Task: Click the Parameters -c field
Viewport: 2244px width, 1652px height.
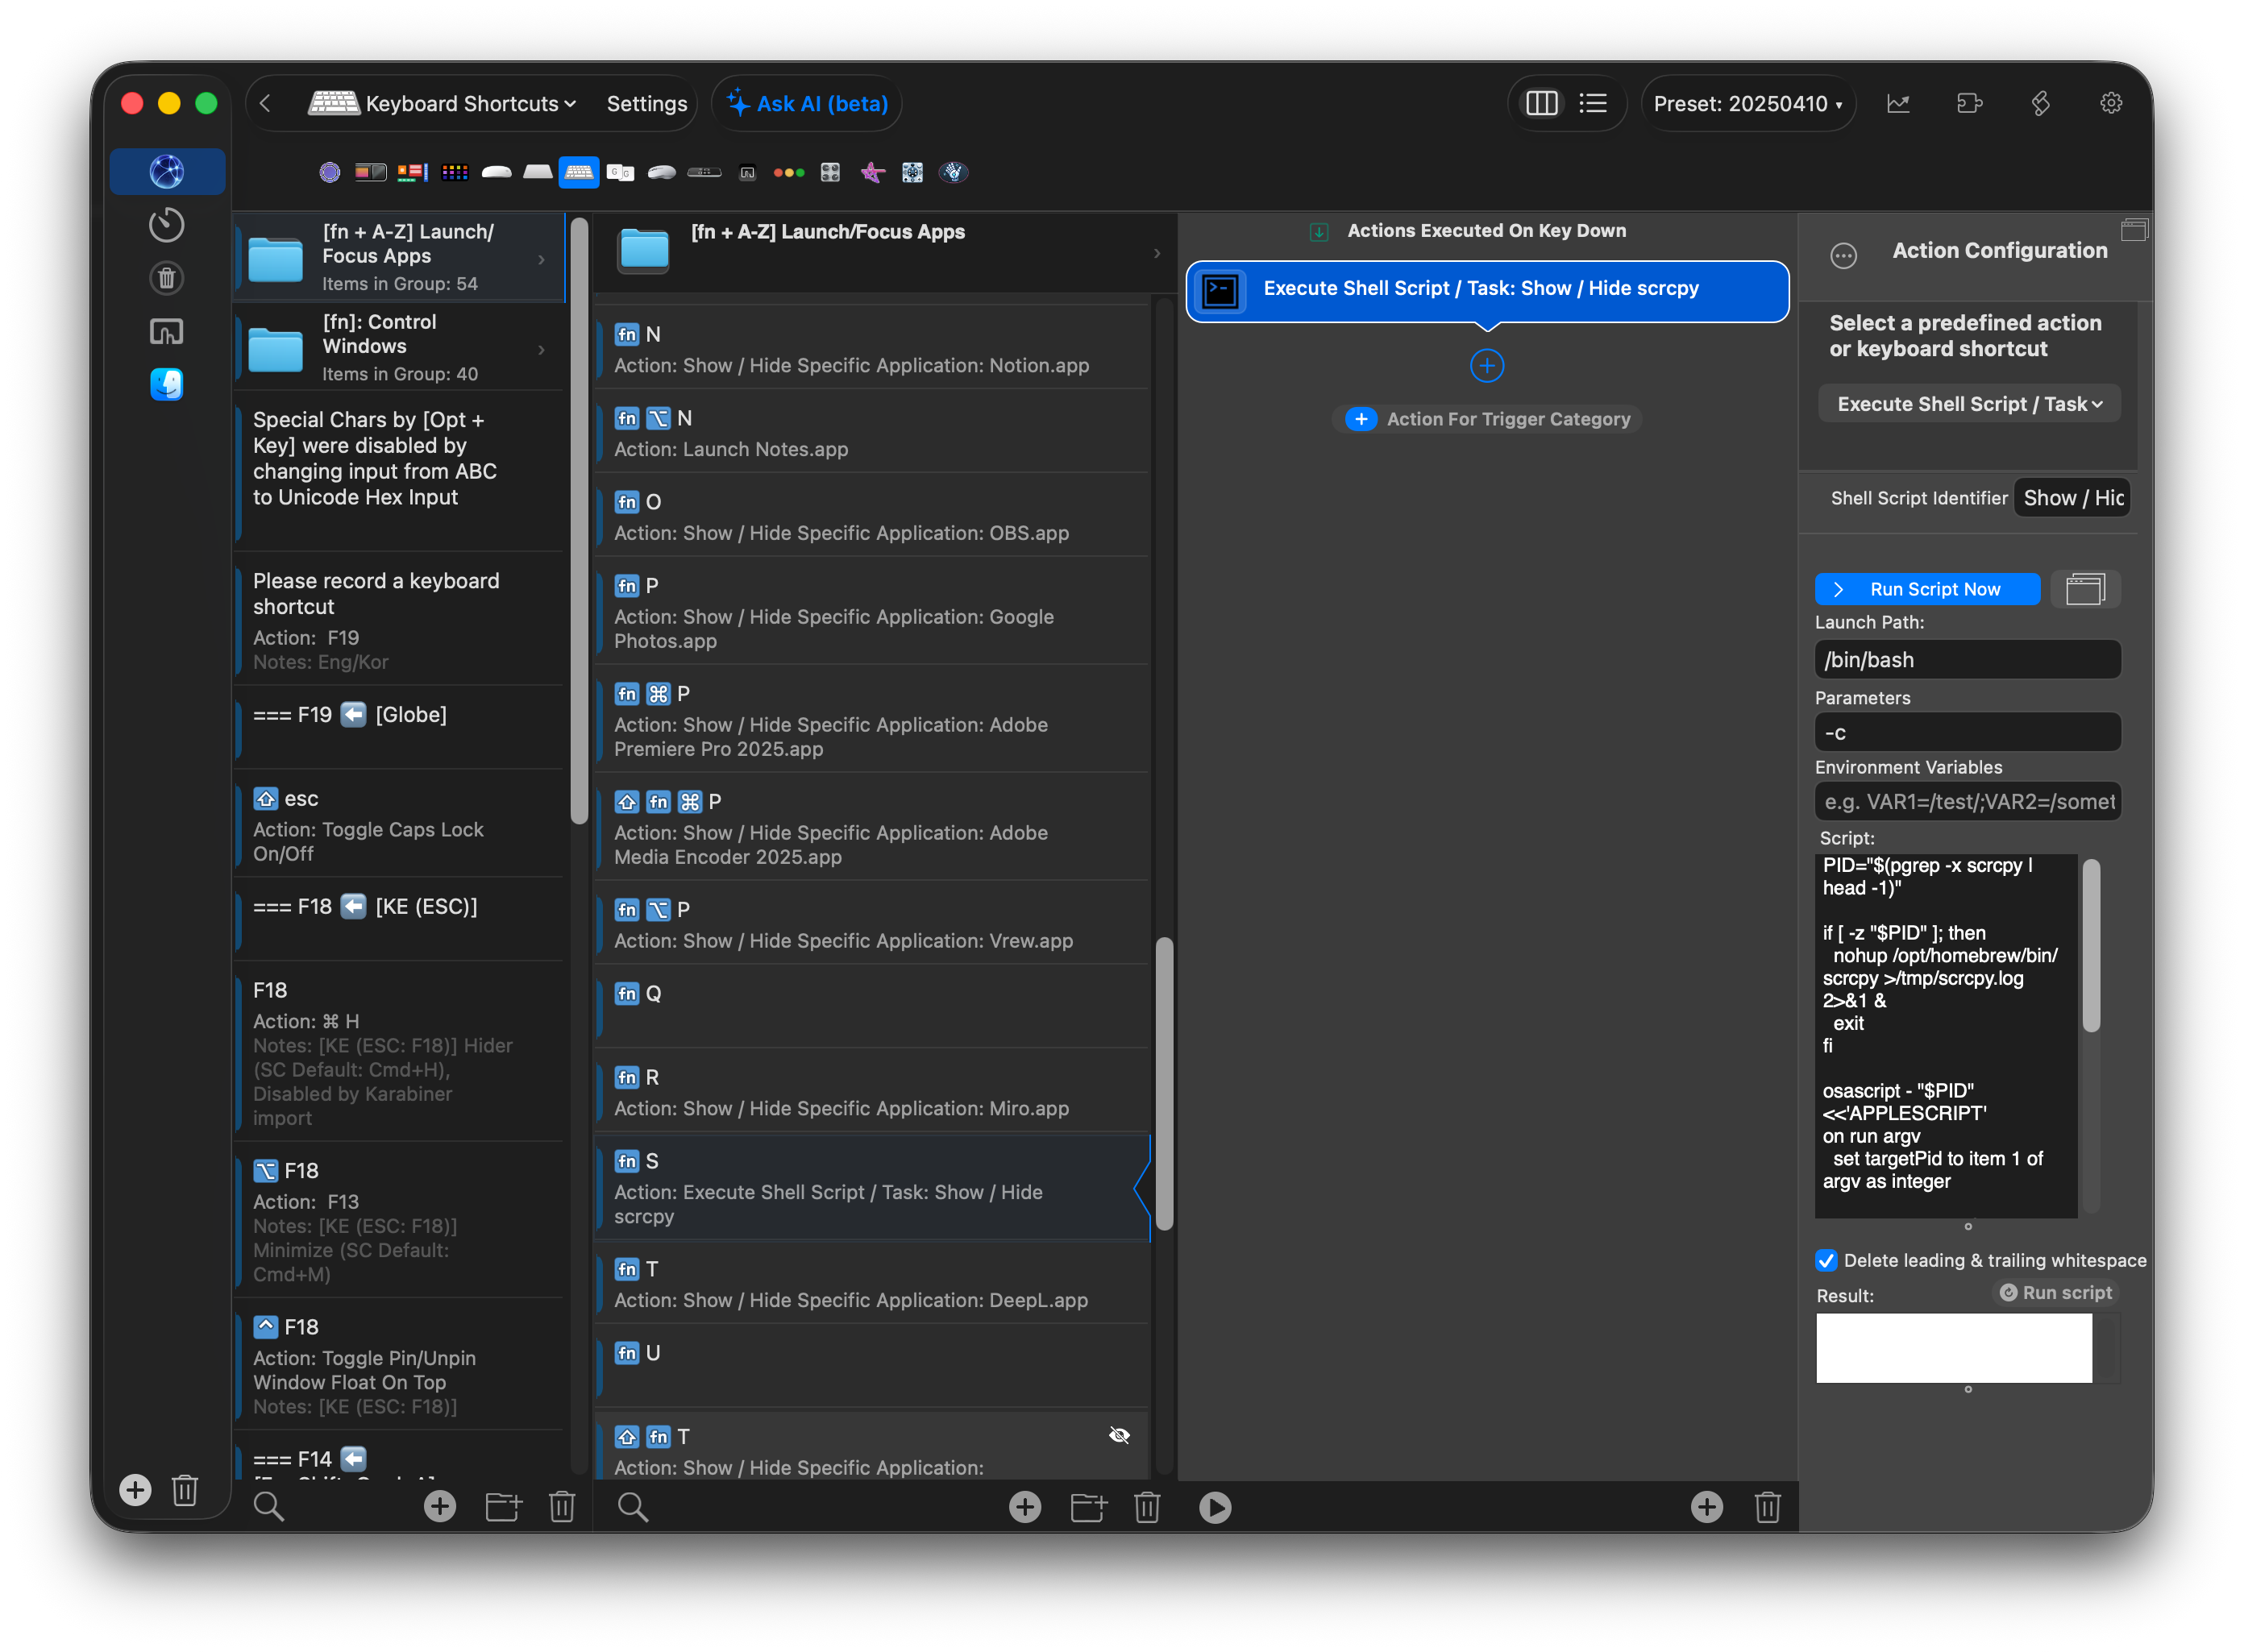Action: 1967,732
